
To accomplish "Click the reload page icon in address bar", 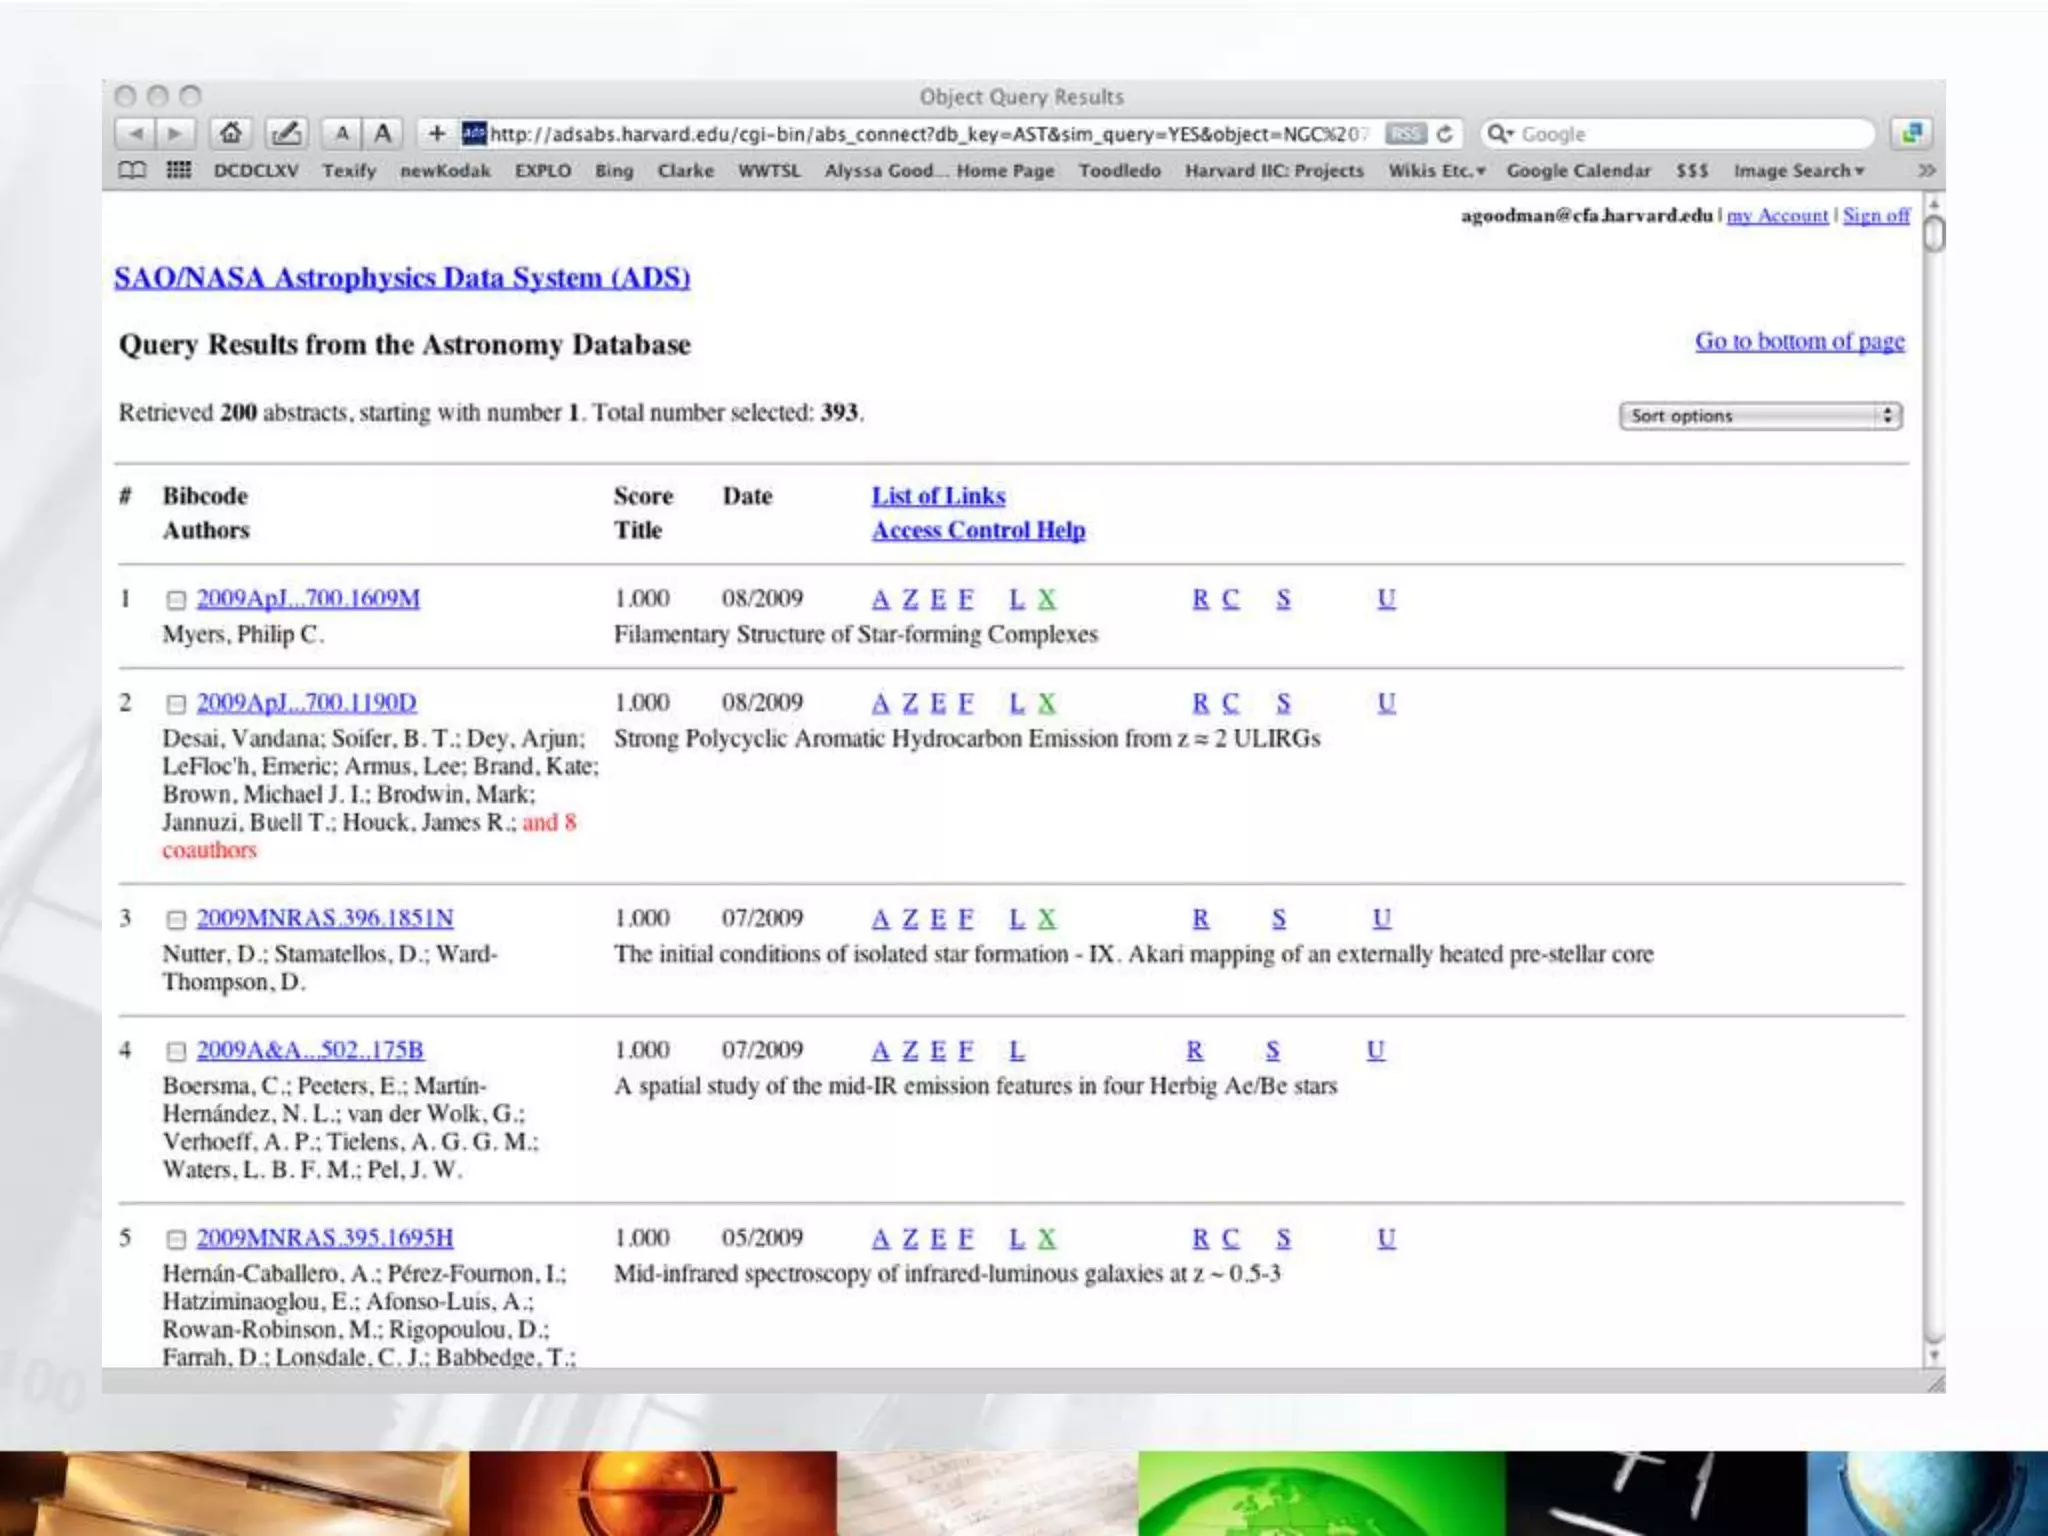I will (1444, 133).
